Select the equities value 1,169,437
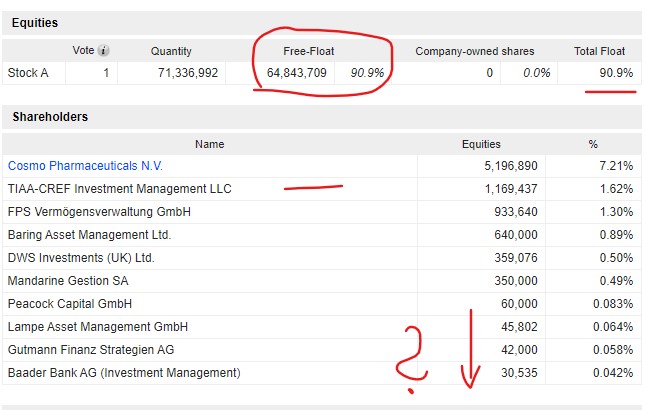This screenshot has width=647, height=410. 511,189
